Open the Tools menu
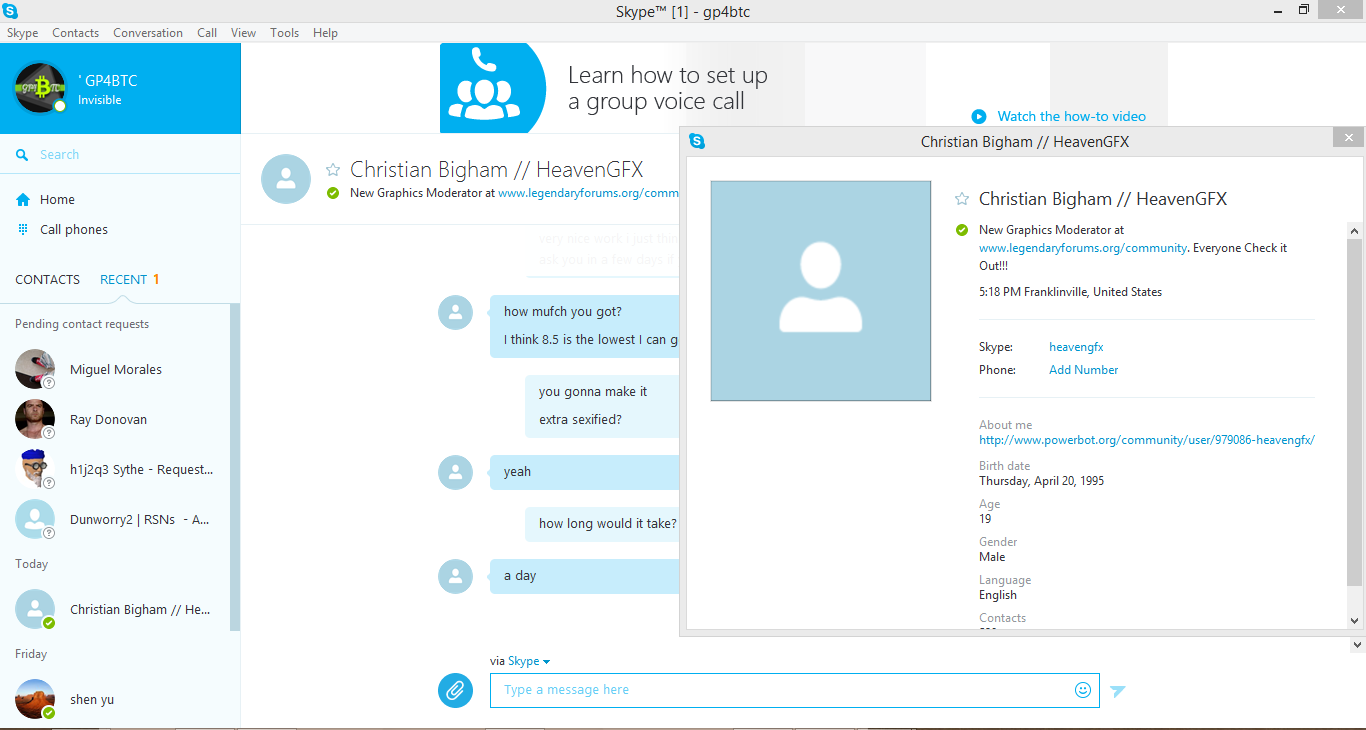Image resolution: width=1366 pixels, height=730 pixels. [284, 32]
